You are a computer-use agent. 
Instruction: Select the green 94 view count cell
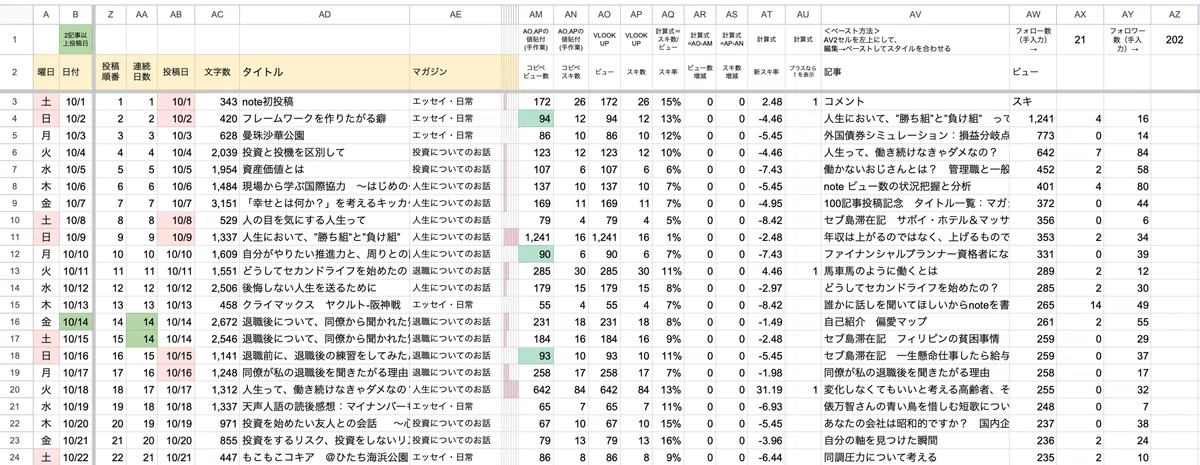coord(537,118)
